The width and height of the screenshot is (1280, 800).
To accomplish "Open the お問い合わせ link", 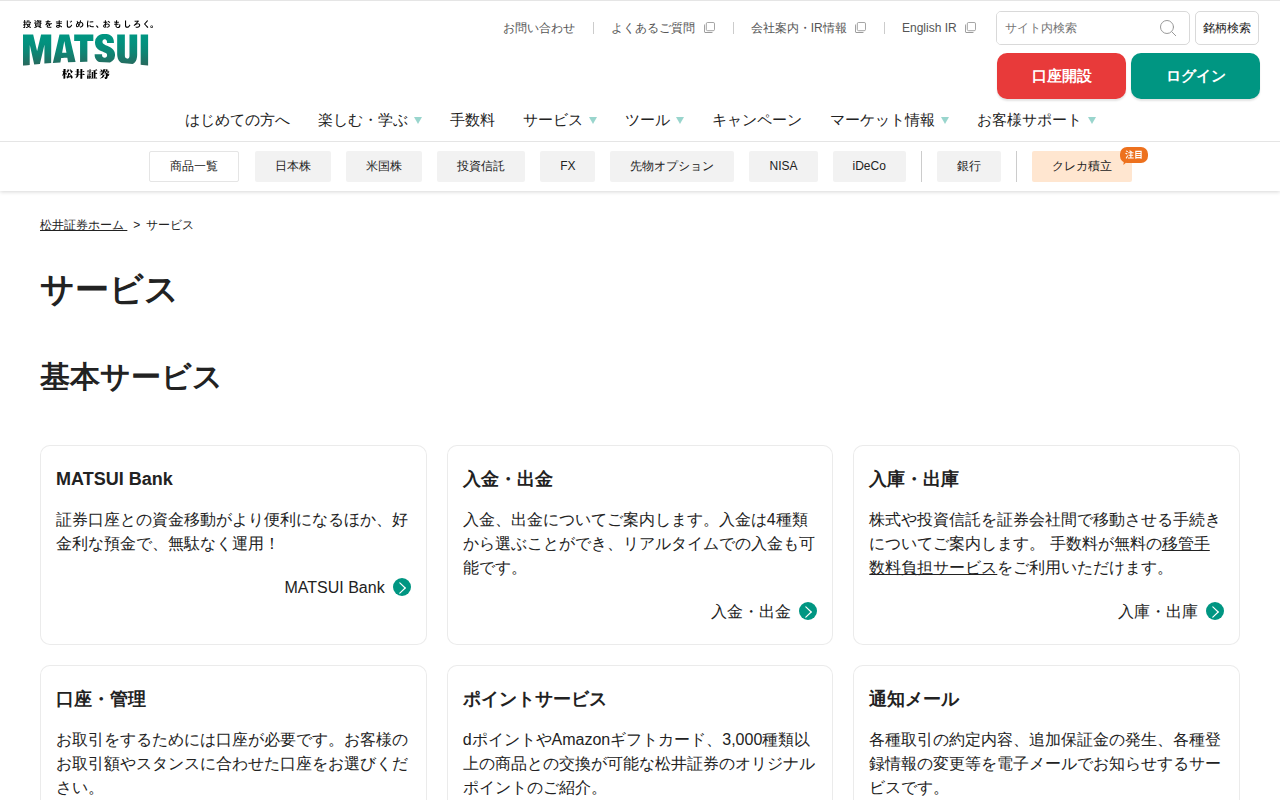I will click(x=539, y=28).
